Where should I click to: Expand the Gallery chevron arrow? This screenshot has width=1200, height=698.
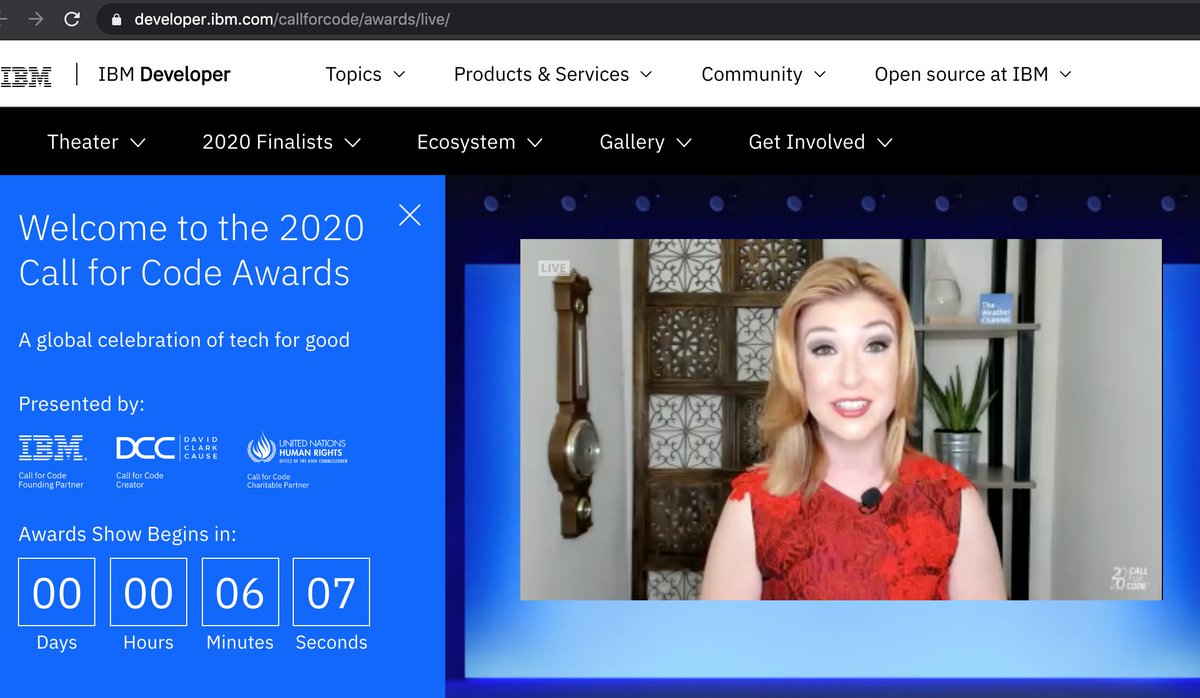[684, 143]
